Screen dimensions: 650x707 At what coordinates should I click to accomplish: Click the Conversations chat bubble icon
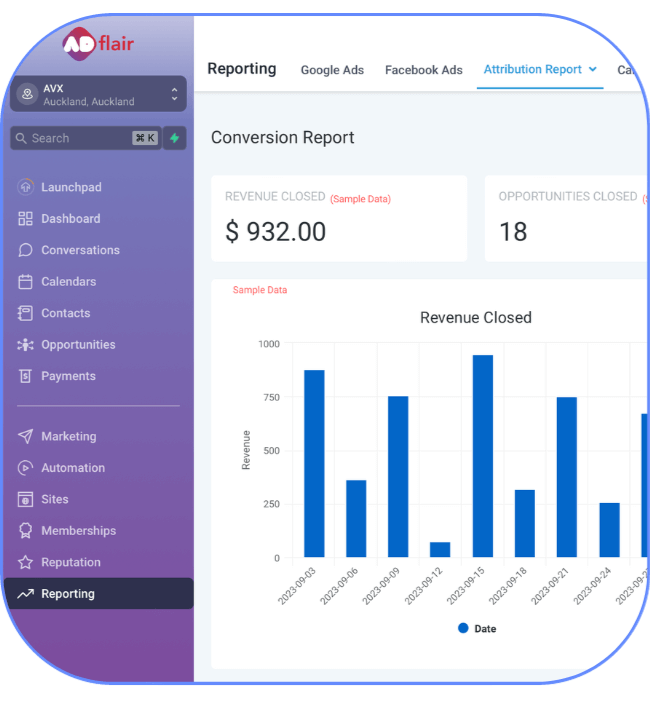pyautogui.click(x=25, y=250)
